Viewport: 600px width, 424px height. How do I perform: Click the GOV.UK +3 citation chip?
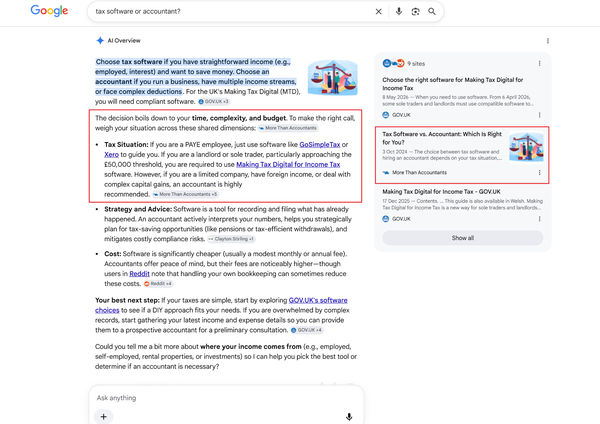tap(214, 101)
